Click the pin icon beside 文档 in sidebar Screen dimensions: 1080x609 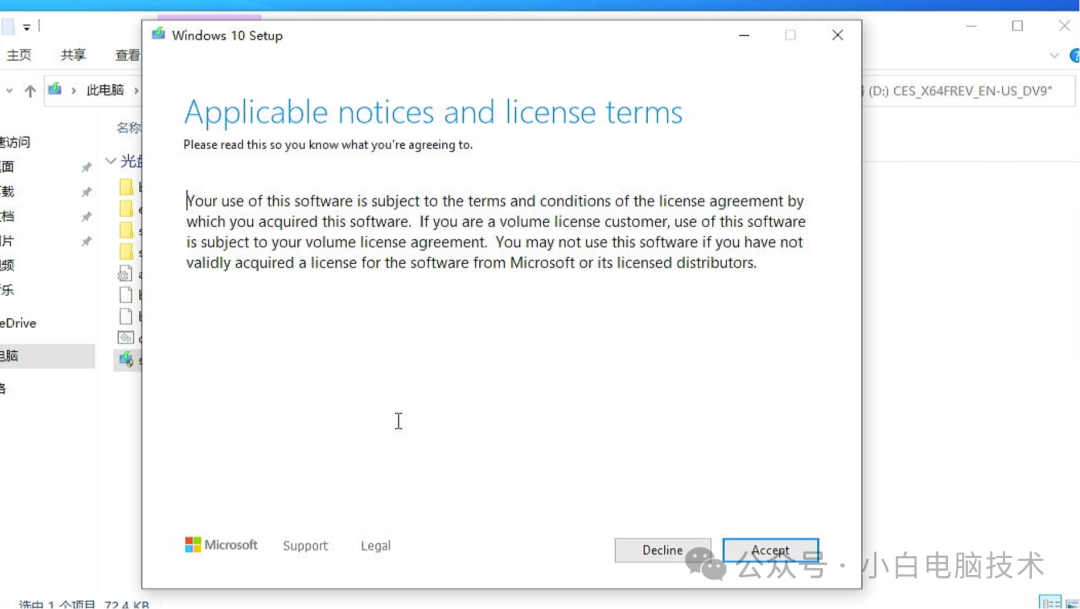point(86,217)
